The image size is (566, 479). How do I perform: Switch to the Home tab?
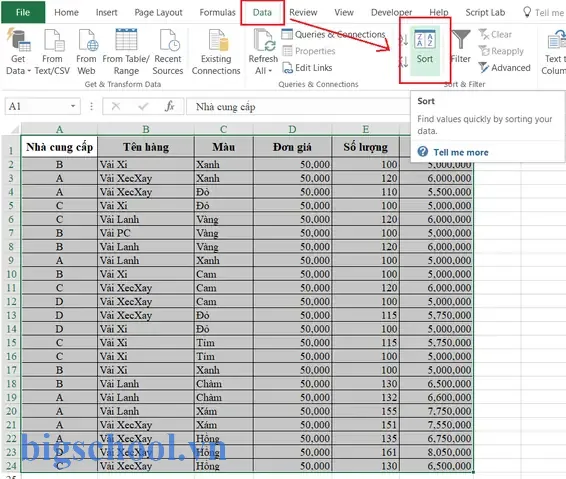(66, 12)
